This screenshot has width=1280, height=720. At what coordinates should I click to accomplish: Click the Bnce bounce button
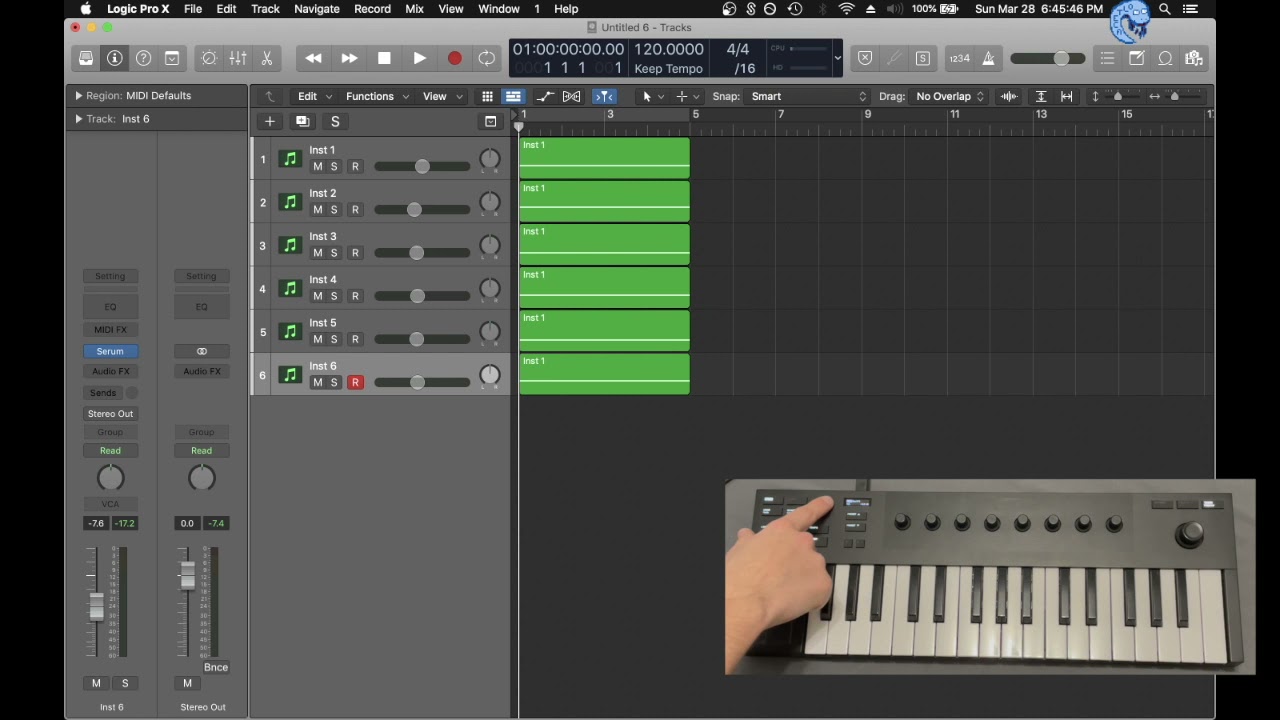point(216,667)
